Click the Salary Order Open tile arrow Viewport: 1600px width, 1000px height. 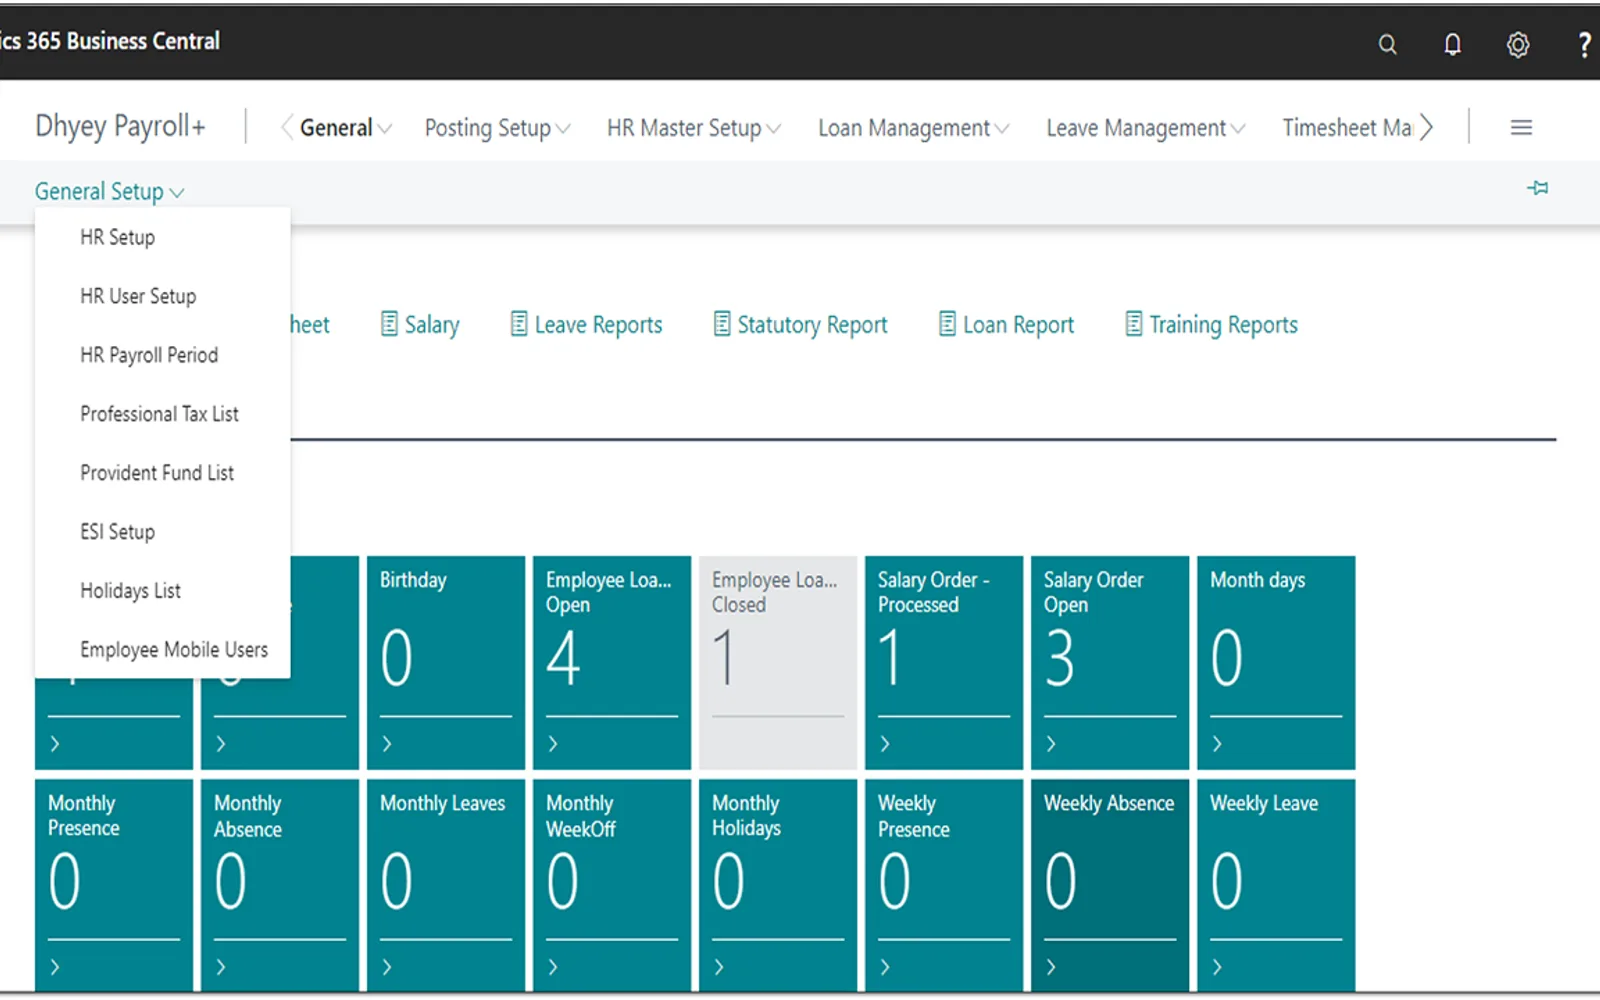click(x=1051, y=744)
